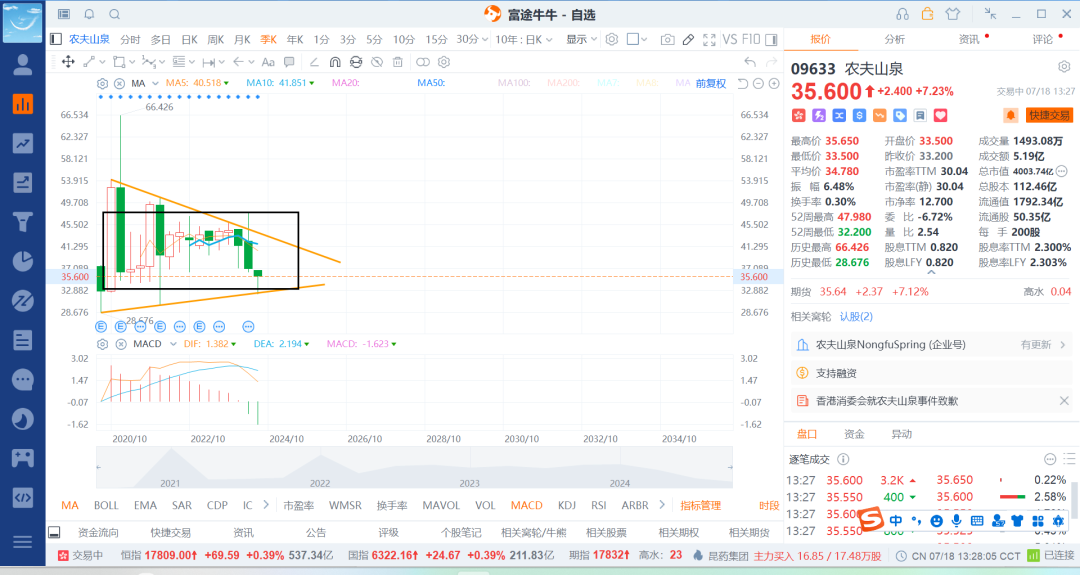Open the notifications bell in title bar

point(89,14)
